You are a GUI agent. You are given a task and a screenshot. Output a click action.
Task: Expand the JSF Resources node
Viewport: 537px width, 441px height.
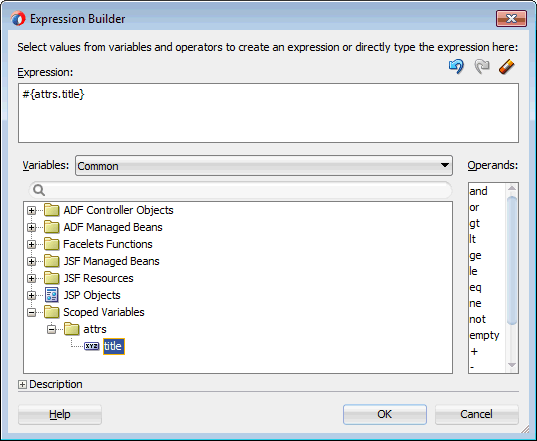(x=32, y=278)
